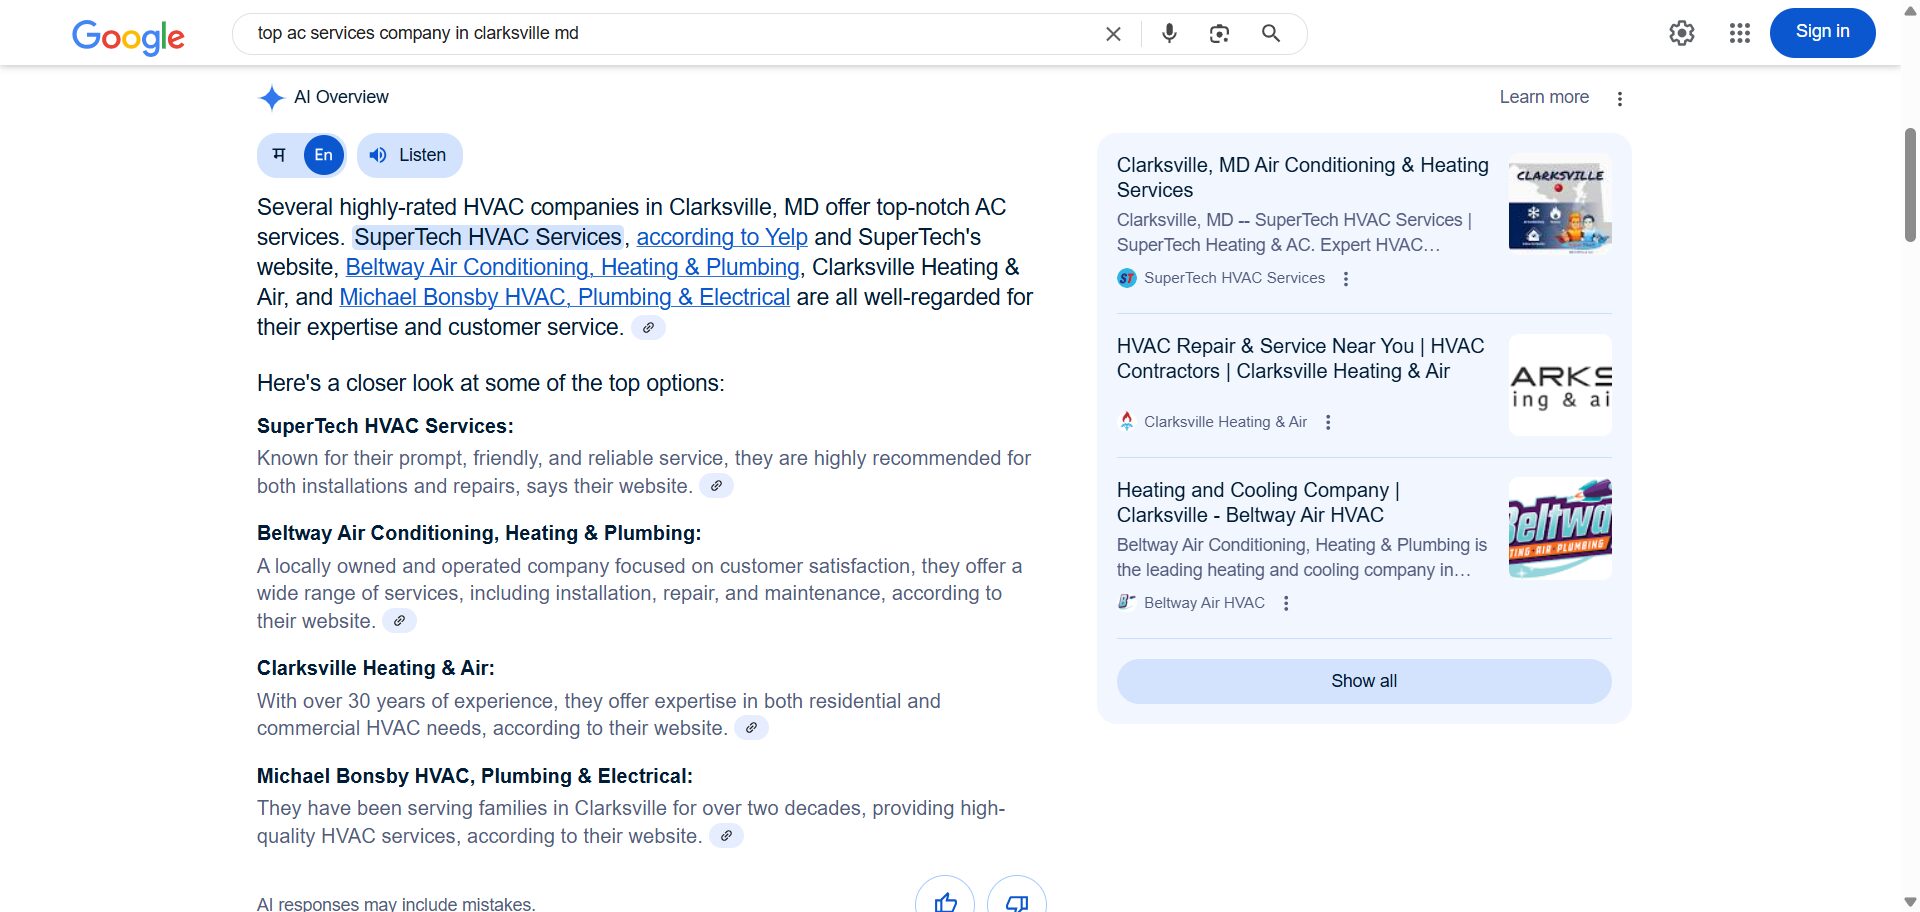Open Beltway Air HVAC result options menu
Image resolution: width=1920 pixels, height=912 pixels.
coord(1286,603)
